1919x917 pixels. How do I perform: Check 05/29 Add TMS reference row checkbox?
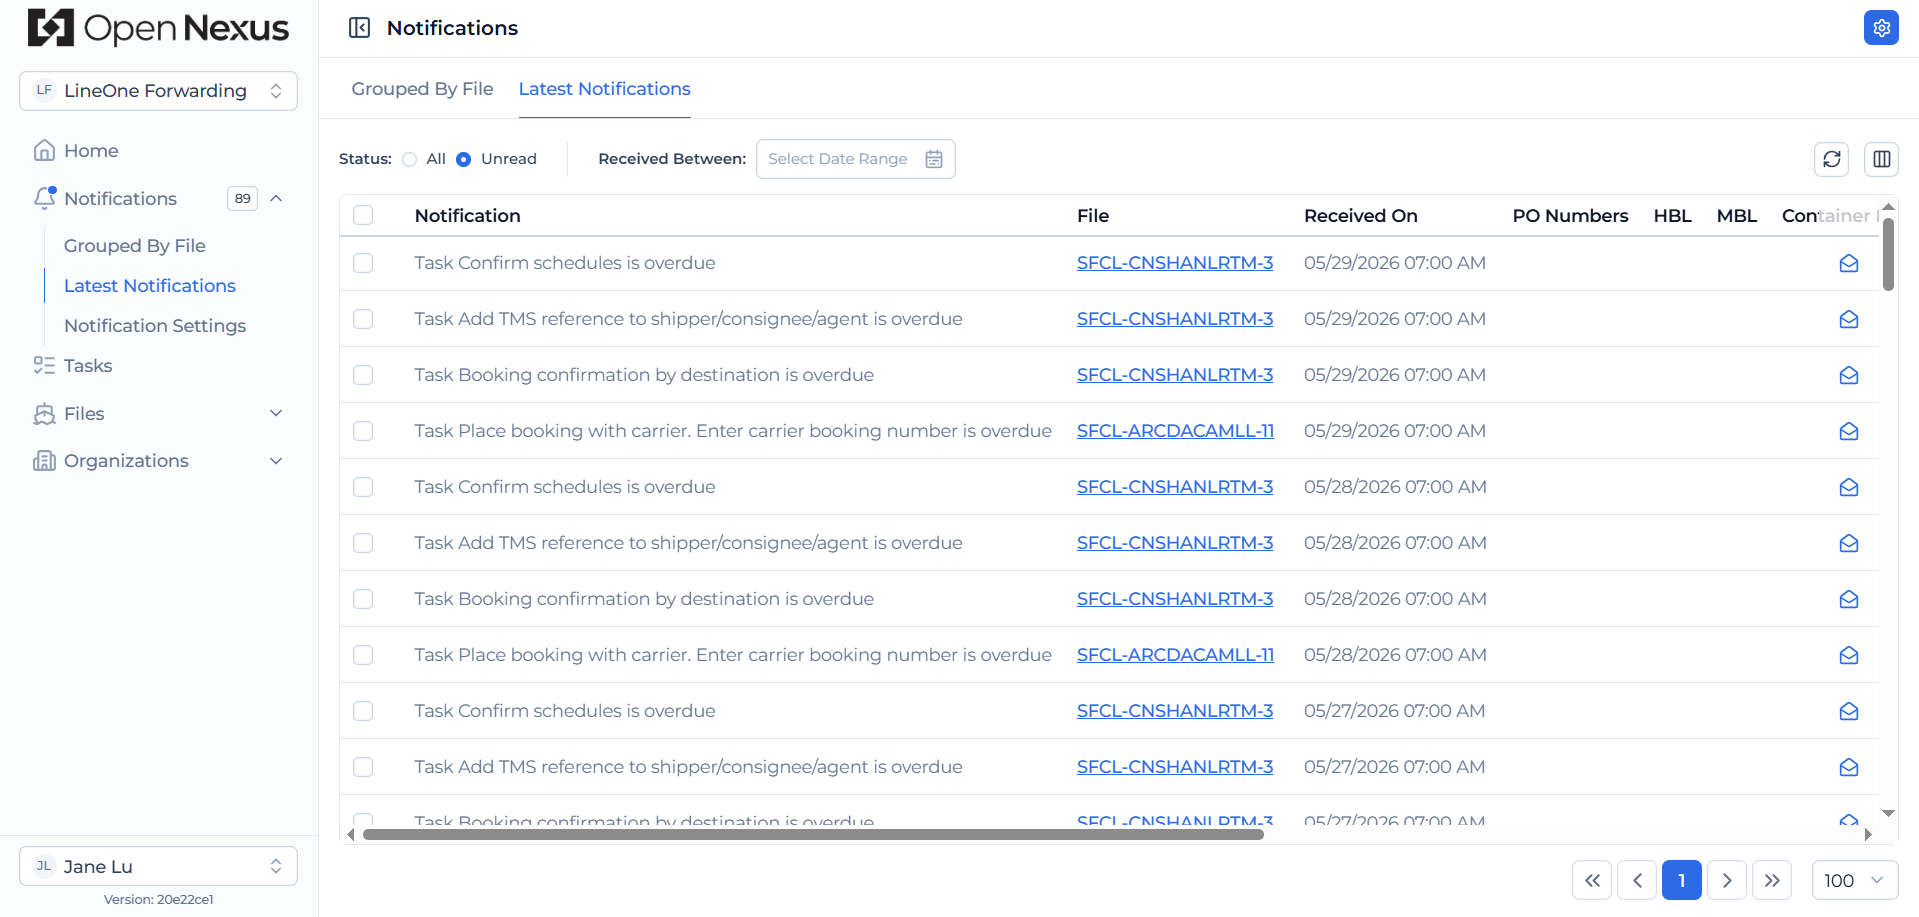pyautogui.click(x=363, y=319)
